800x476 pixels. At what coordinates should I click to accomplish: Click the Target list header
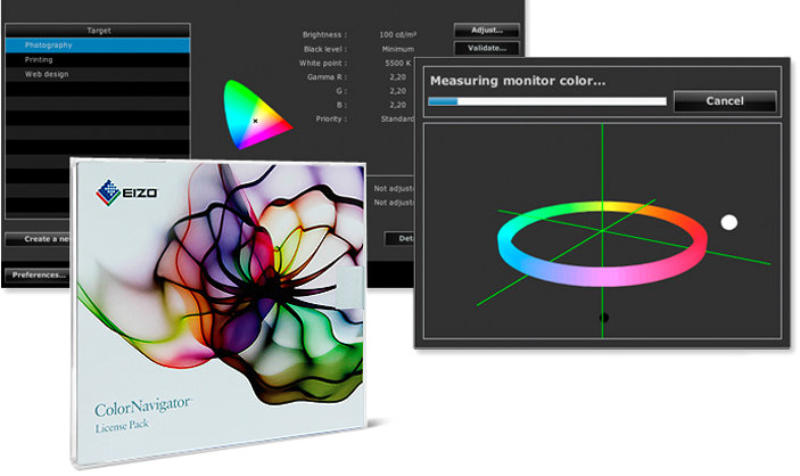(x=97, y=31)
